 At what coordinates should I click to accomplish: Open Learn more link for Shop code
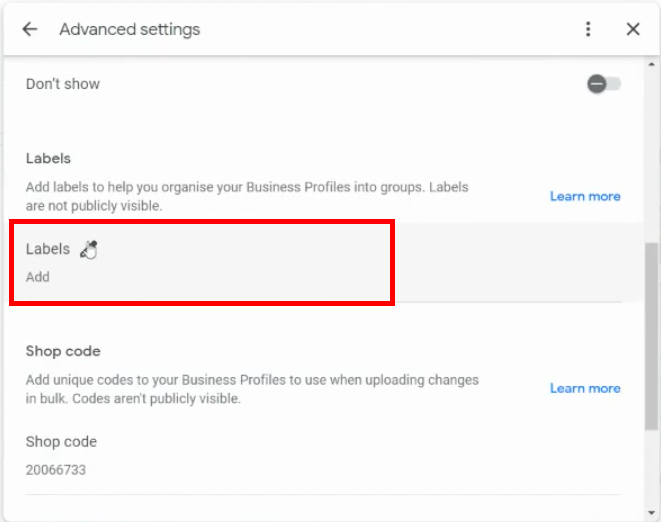coord(585,388)
